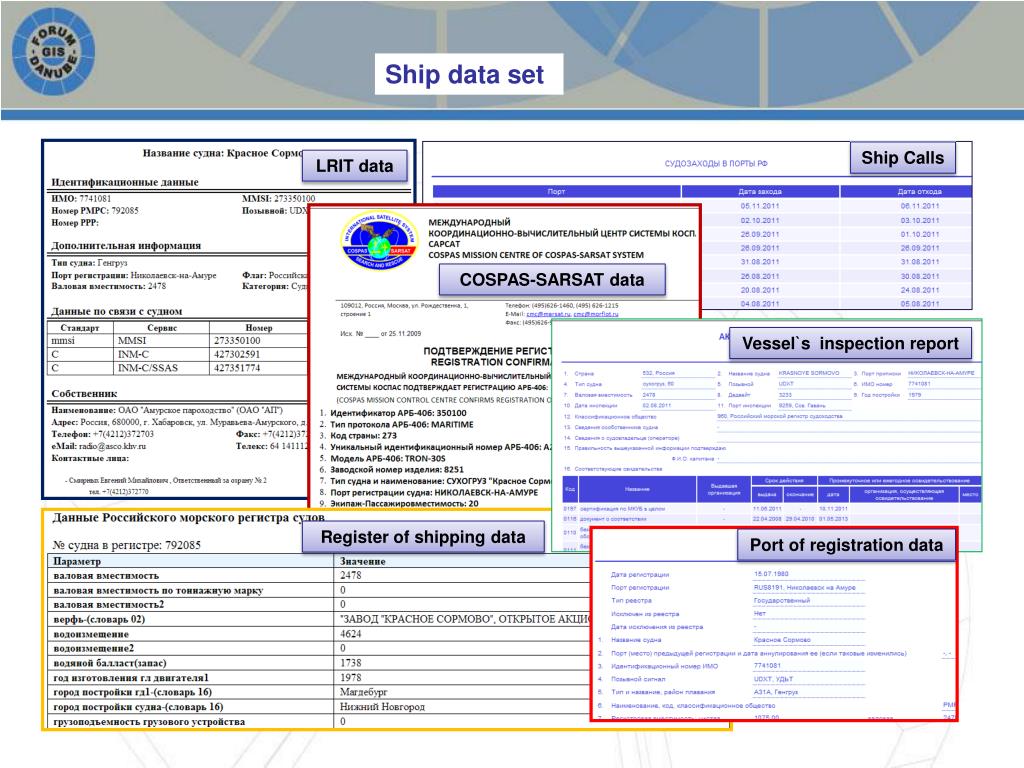Select arrival date 02.10.2011 in Ship Calls
Screen dimensions: 1024x768
760,221
